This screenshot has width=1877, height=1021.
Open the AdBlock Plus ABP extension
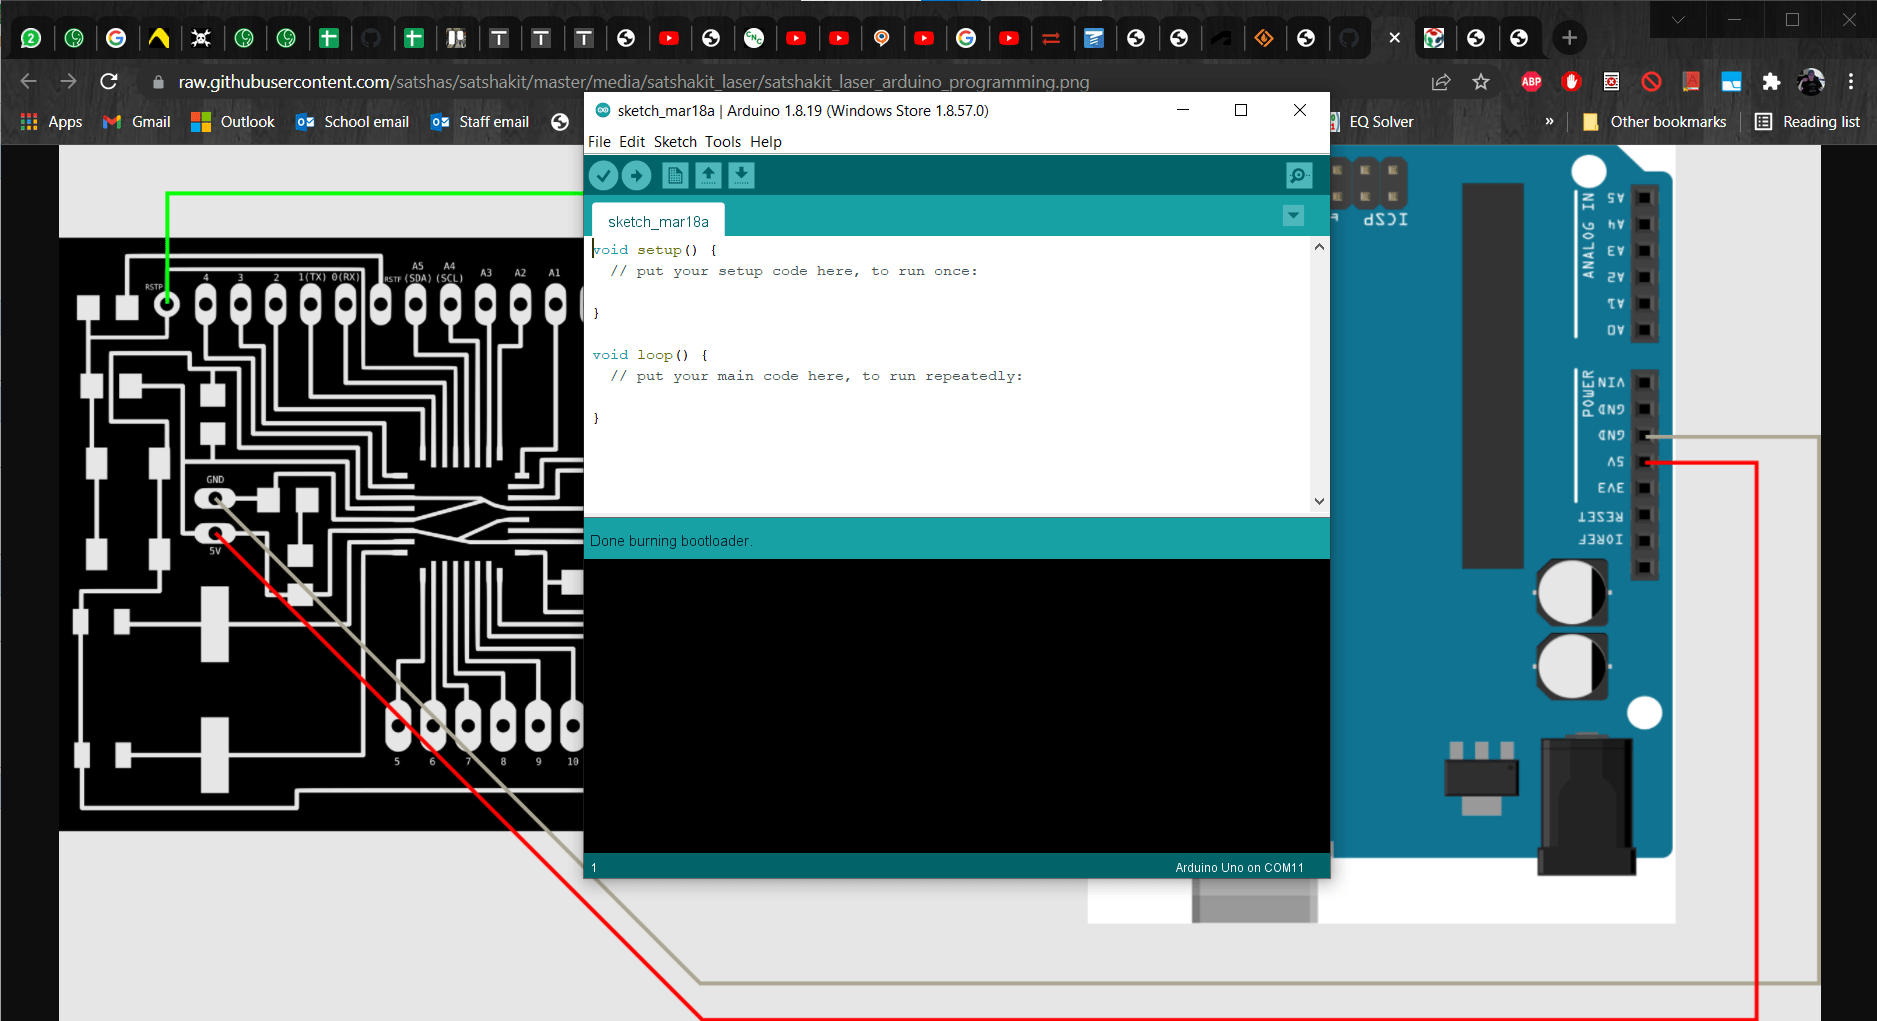click(x=1531, y=82)
